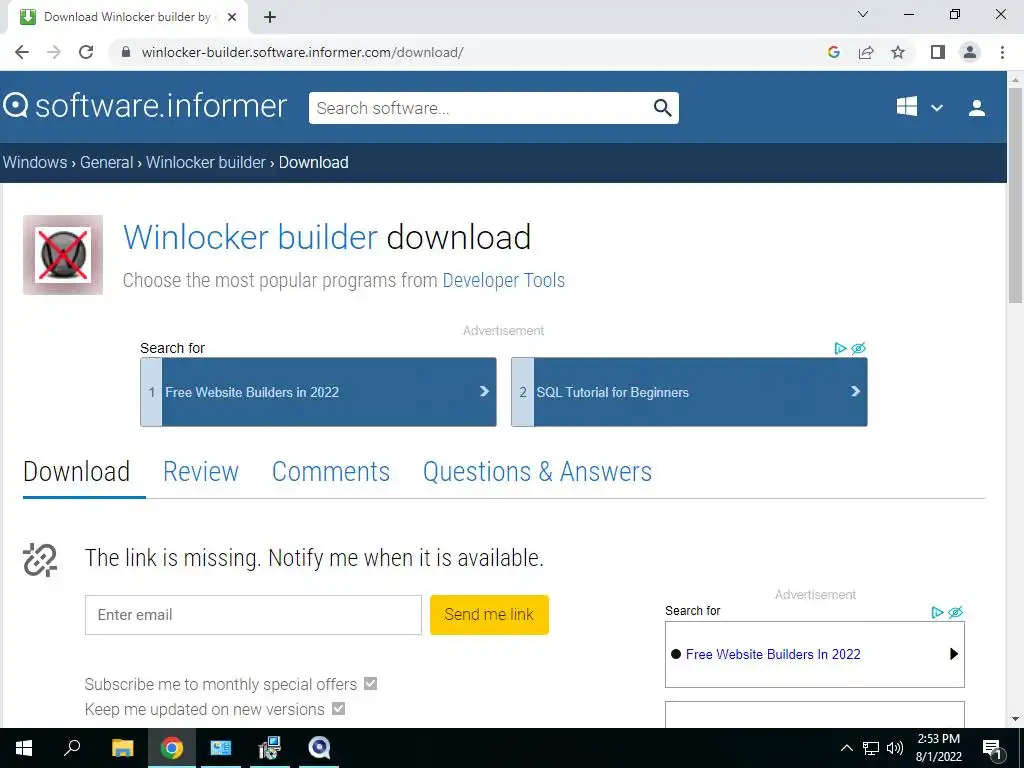Viewport: 1024px width, 768px height.
Task: Open a new browser tab
Action: (x=270, y=18)
